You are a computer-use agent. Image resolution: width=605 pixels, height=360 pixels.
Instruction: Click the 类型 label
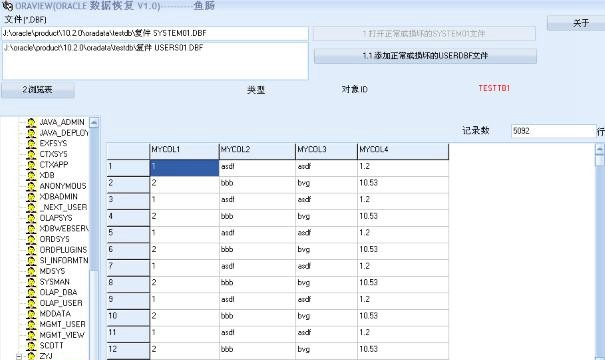point(256,90)
